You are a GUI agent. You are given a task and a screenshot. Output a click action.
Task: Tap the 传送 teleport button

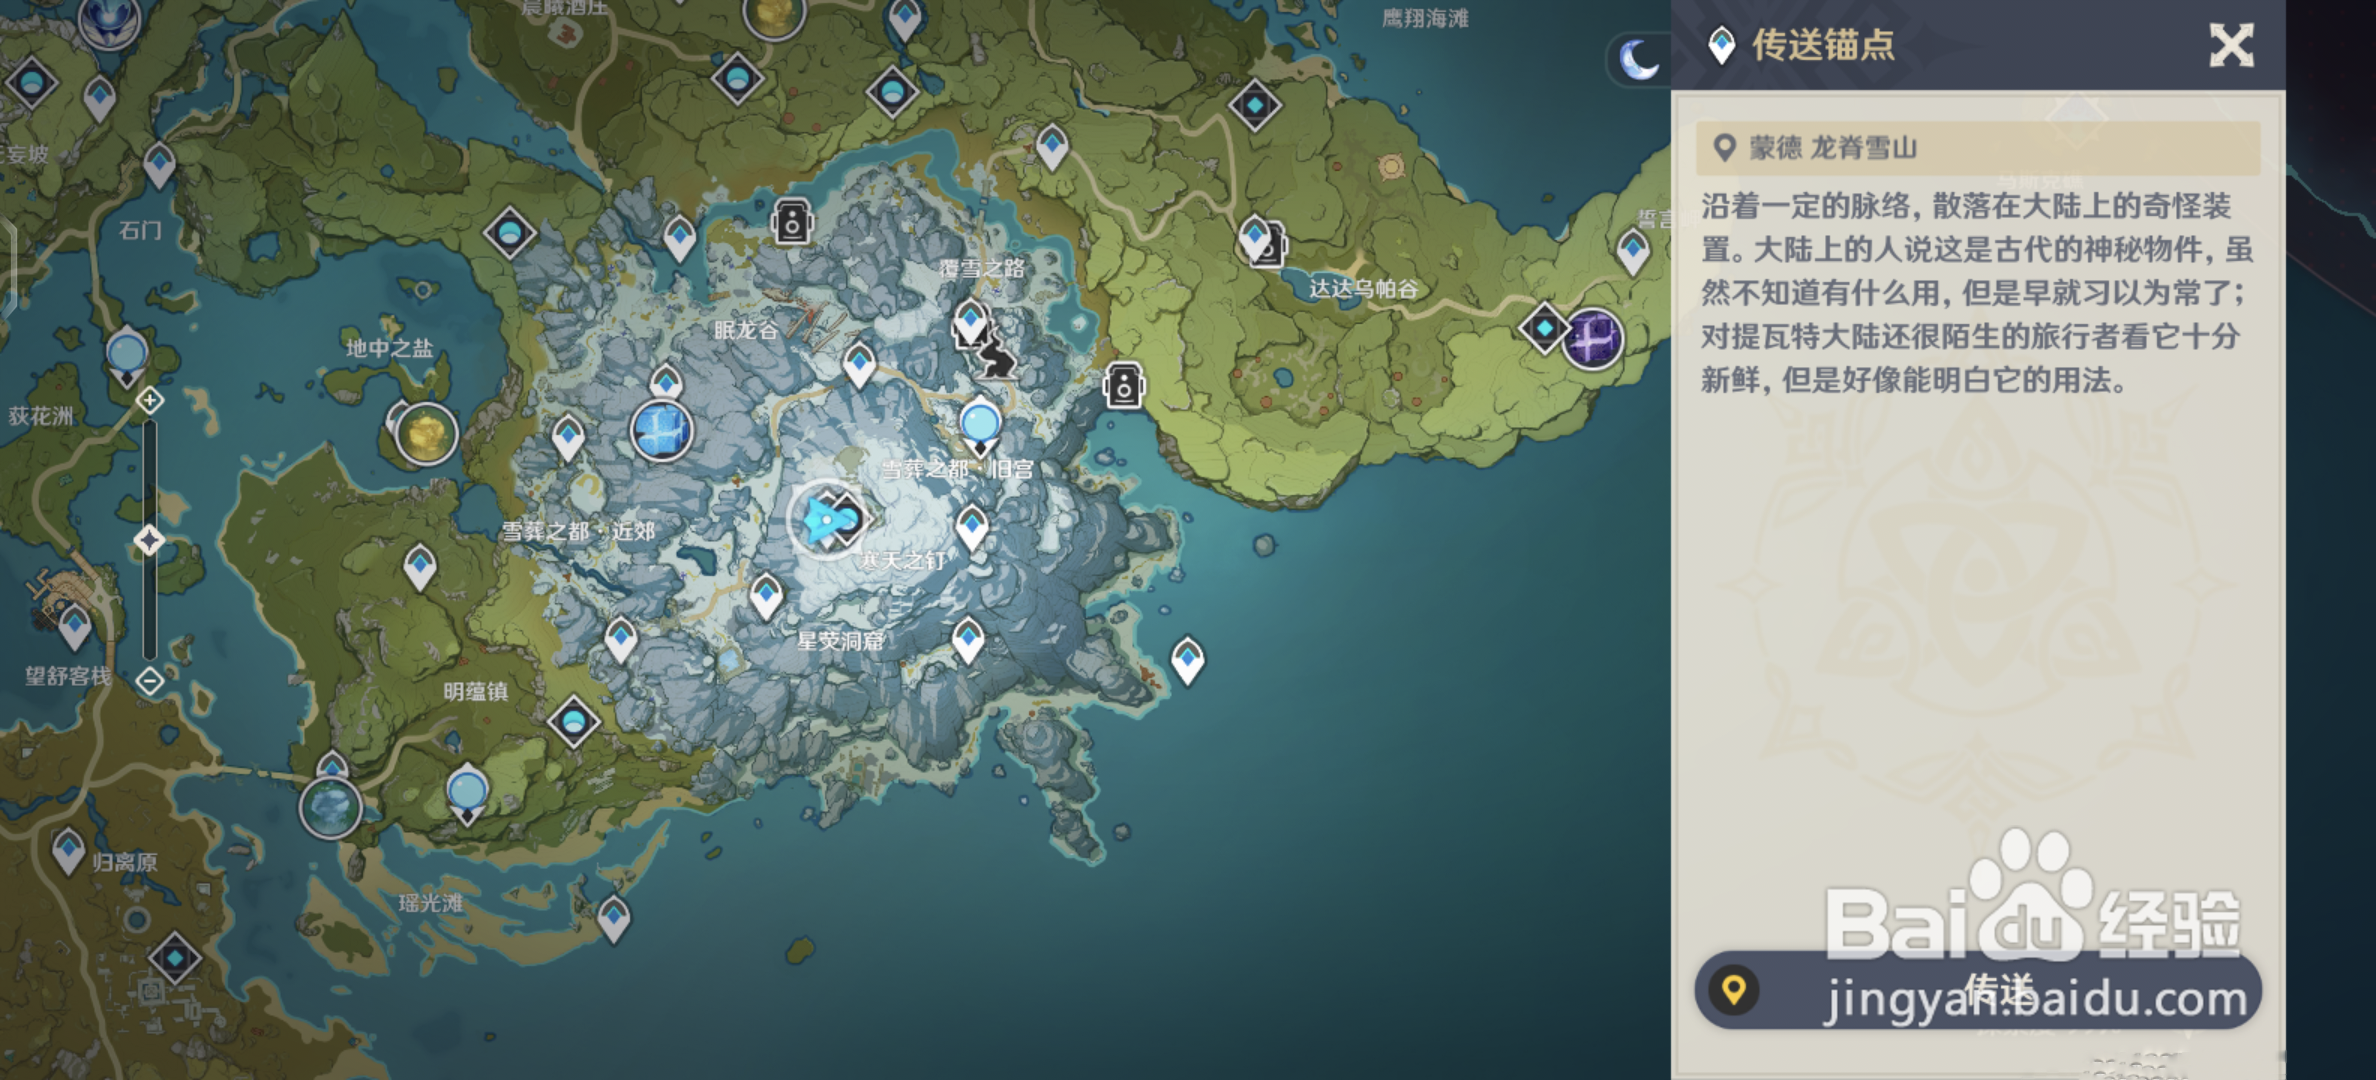point(1978,990)
